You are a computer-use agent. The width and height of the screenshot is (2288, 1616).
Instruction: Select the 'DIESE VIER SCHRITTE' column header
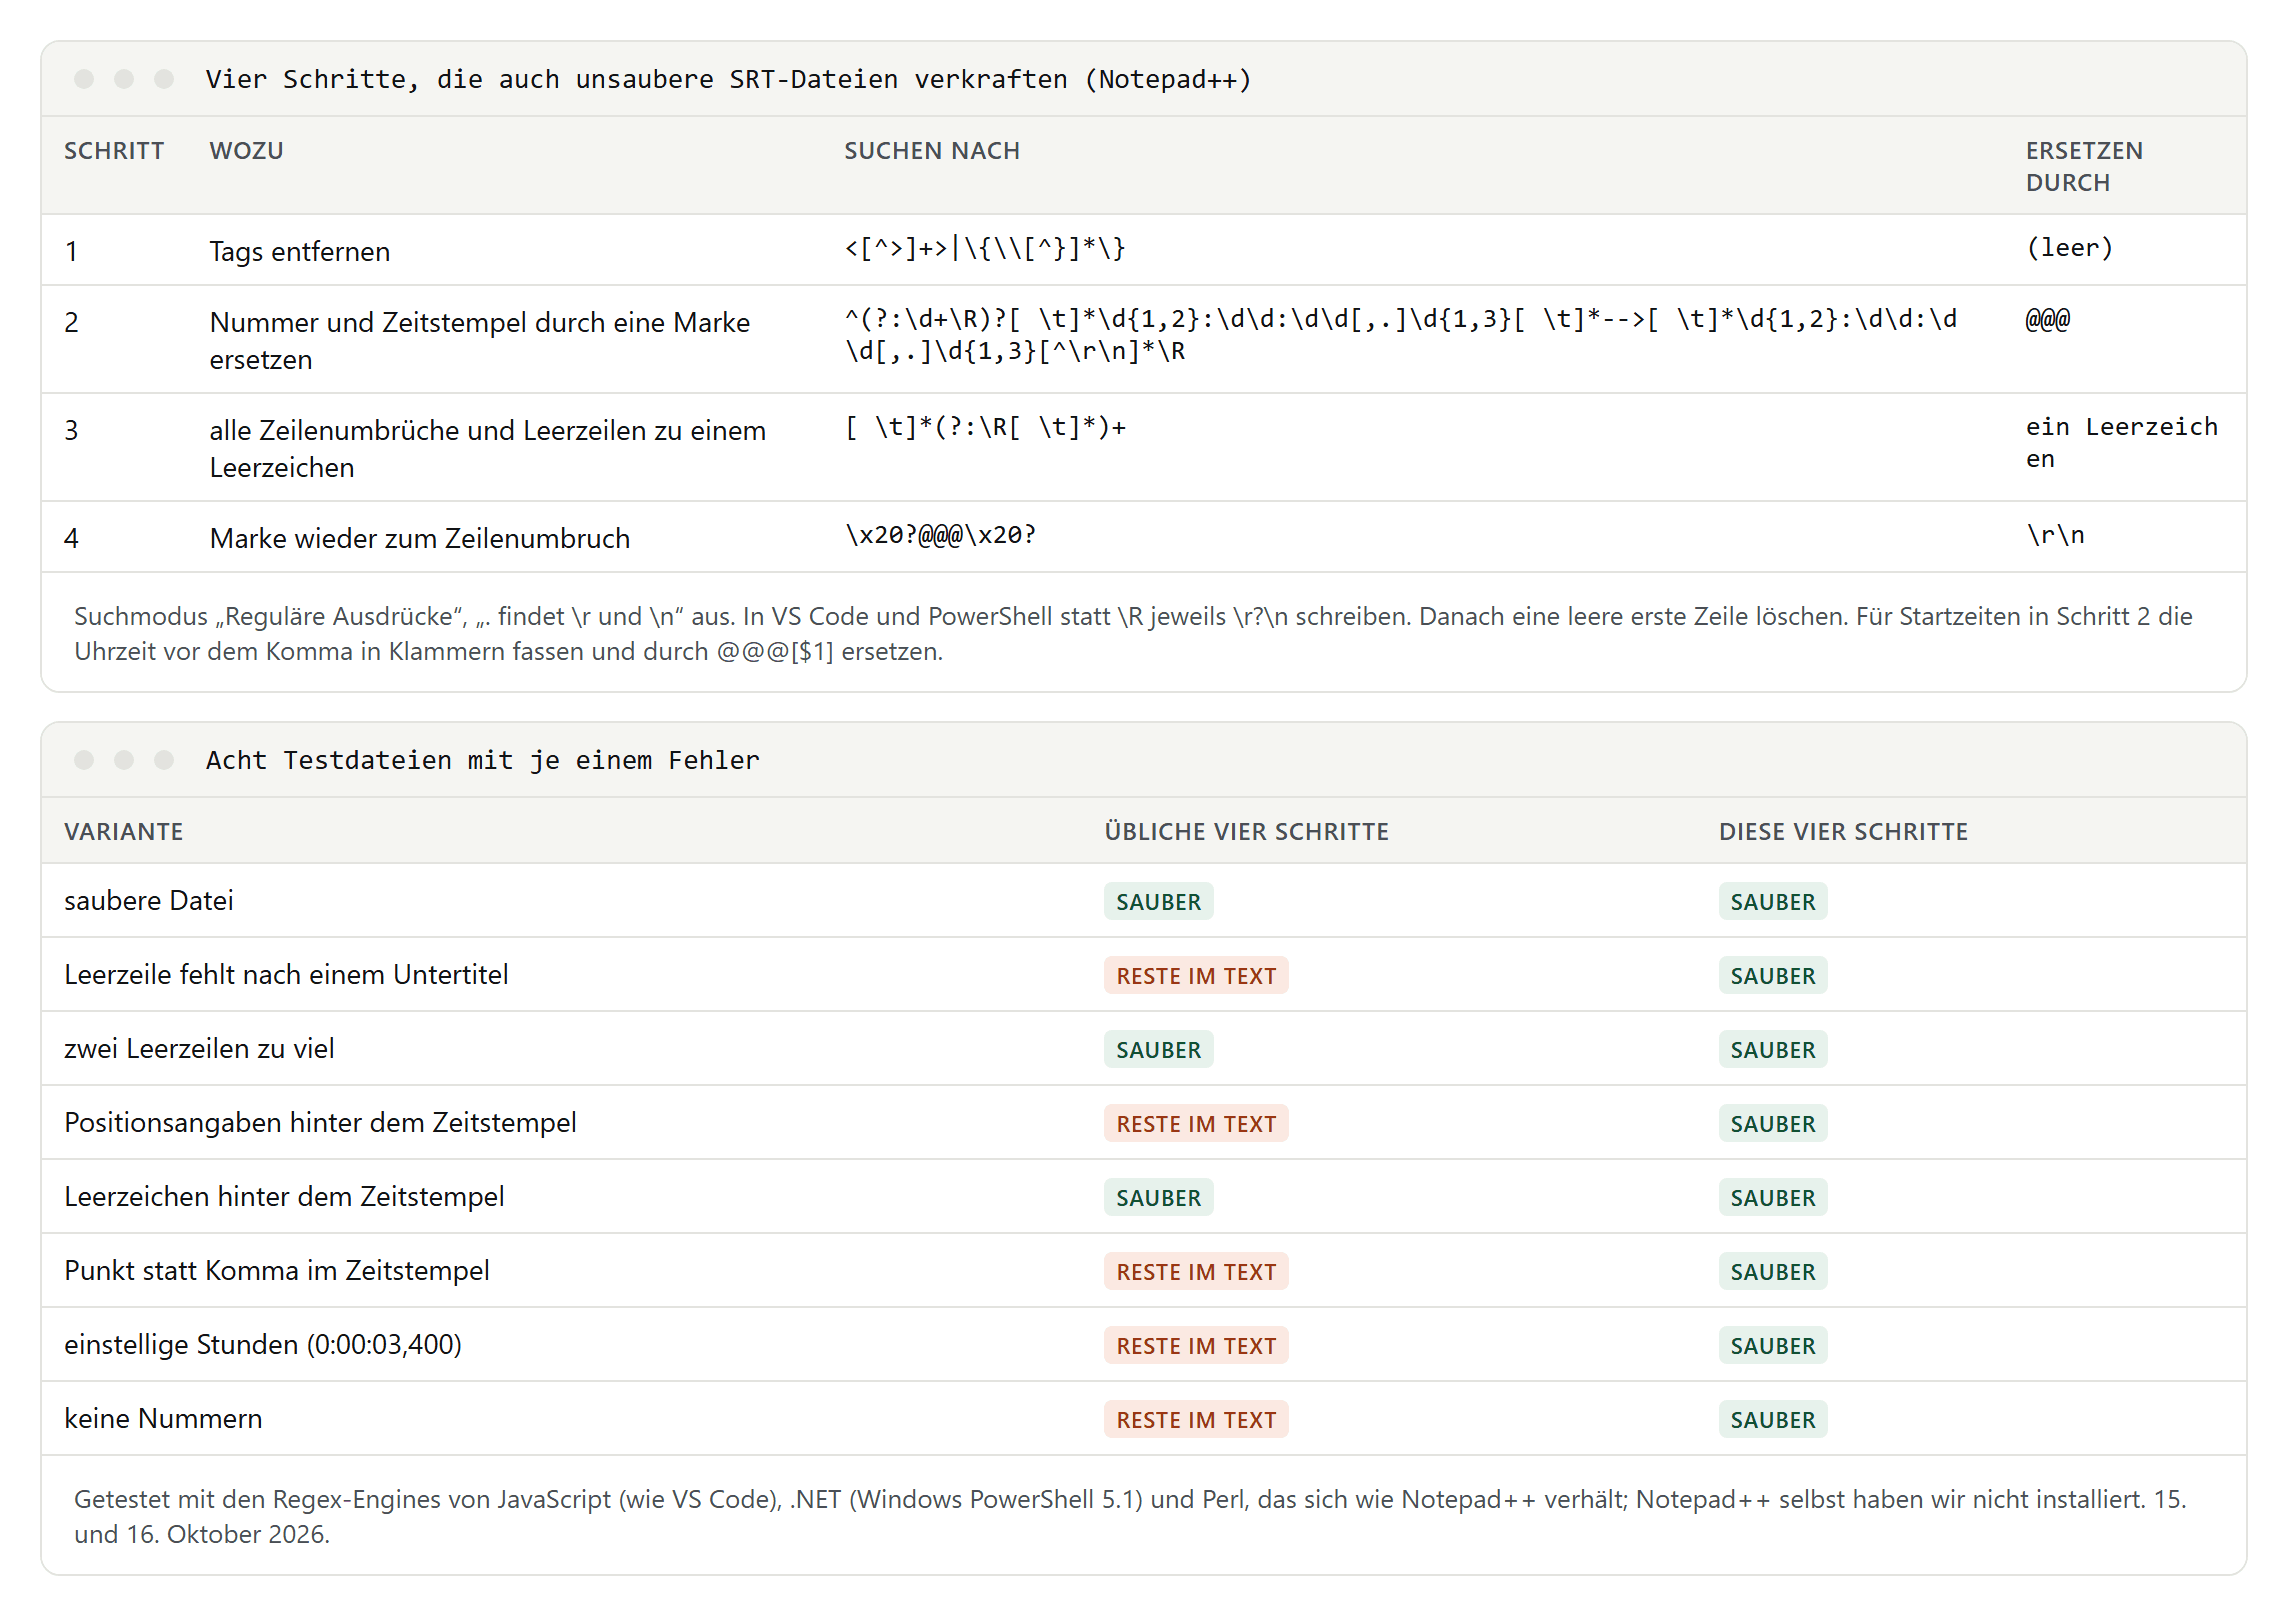pyautogui.click(x=1843, y=832)
